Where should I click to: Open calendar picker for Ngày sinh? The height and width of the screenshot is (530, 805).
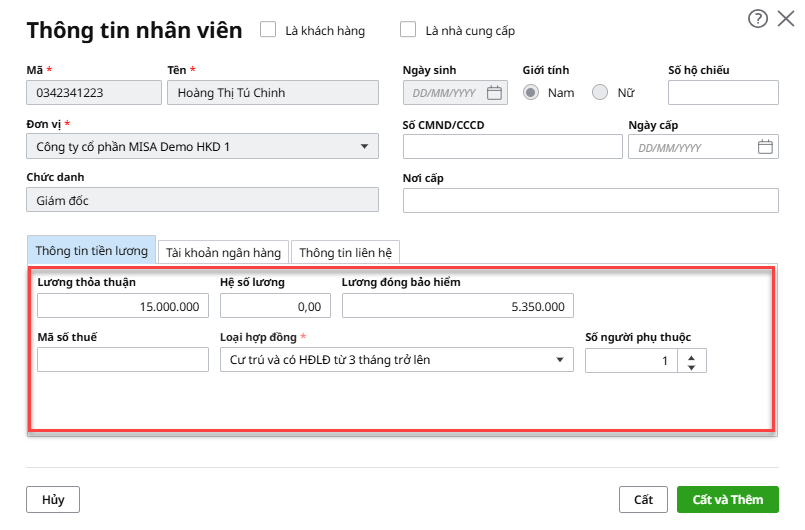point(494,93)
